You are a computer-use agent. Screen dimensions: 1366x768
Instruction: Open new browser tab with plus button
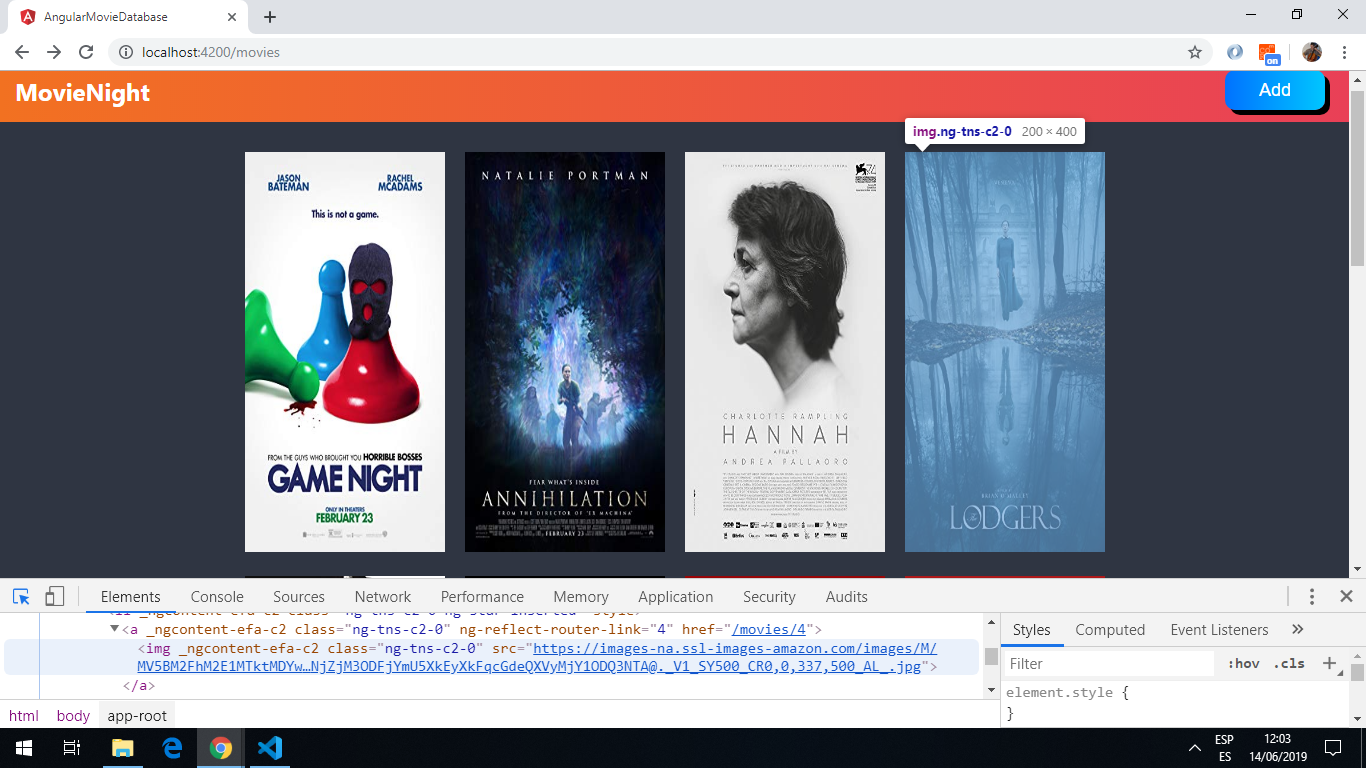coord(270,17)
